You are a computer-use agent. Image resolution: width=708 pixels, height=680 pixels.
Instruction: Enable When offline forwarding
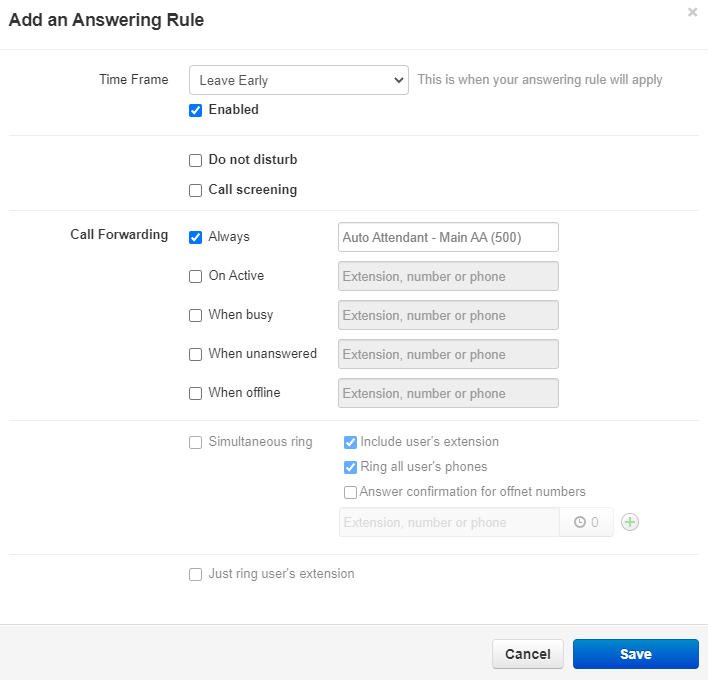coord(196,393)
